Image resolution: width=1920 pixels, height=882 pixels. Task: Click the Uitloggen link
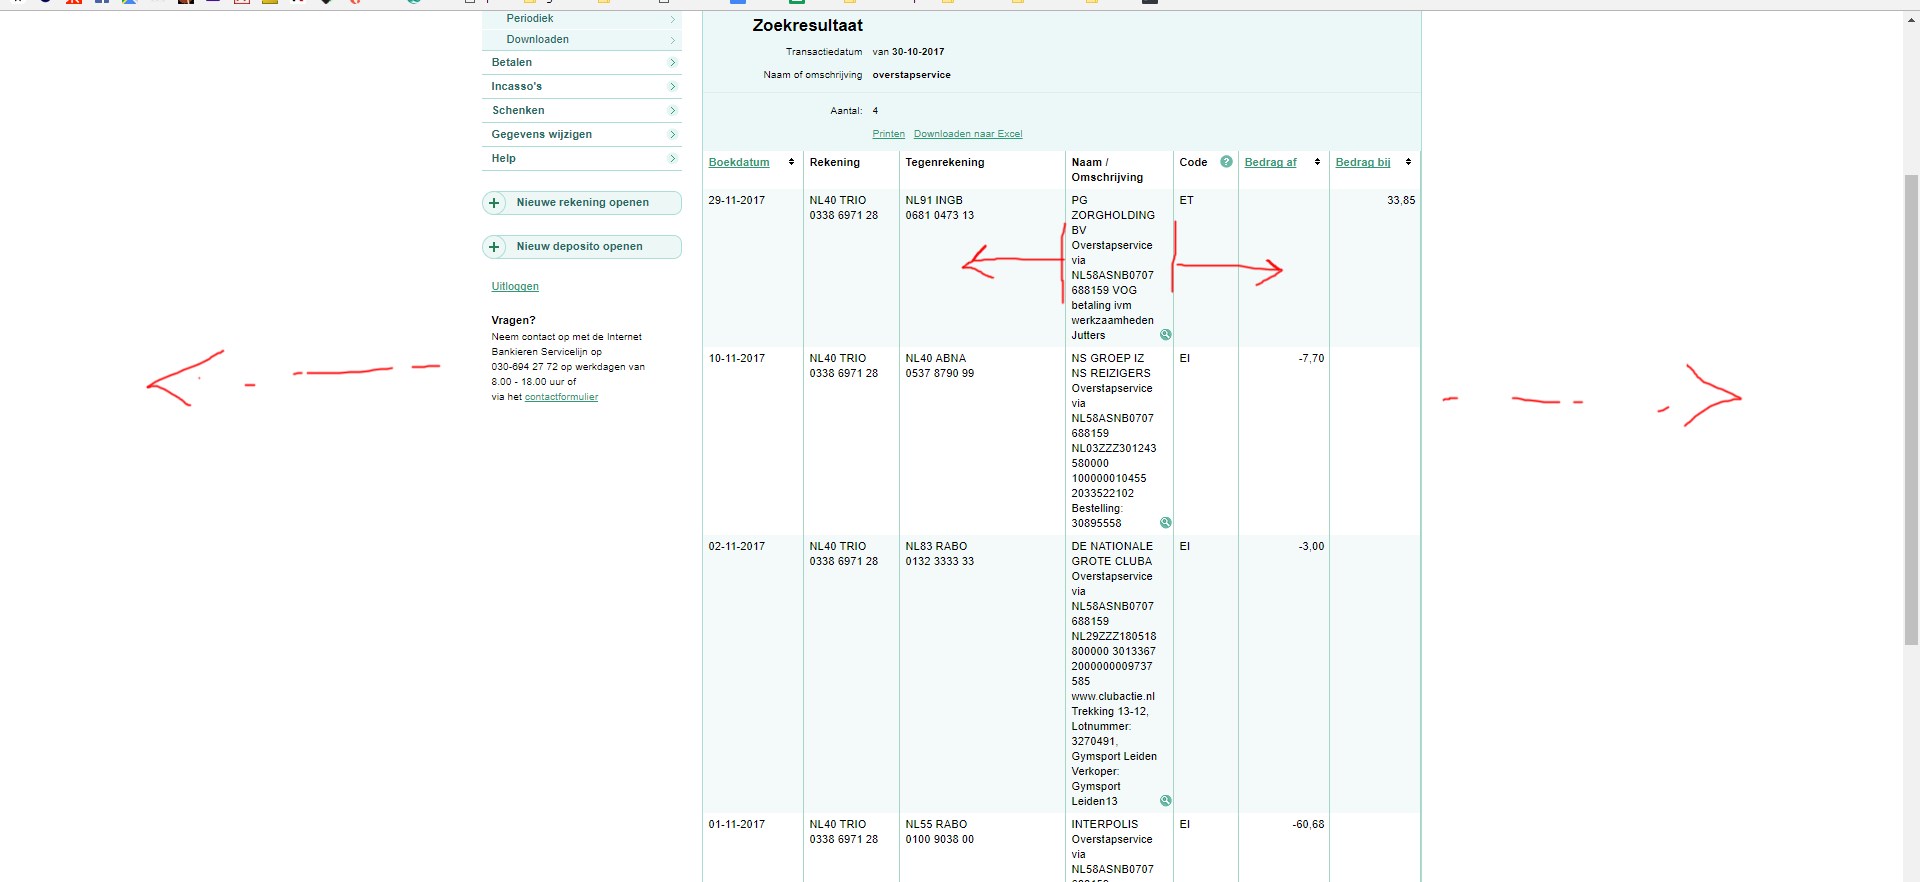[x=515, y=286]
